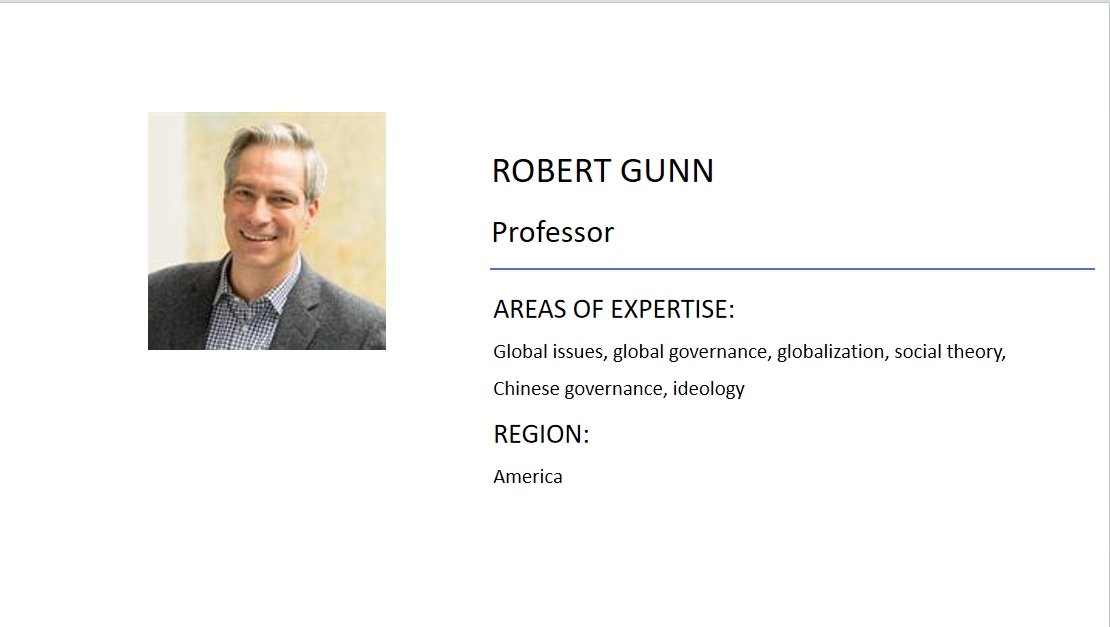Click the "Professor" title text

tap(552, 232)
